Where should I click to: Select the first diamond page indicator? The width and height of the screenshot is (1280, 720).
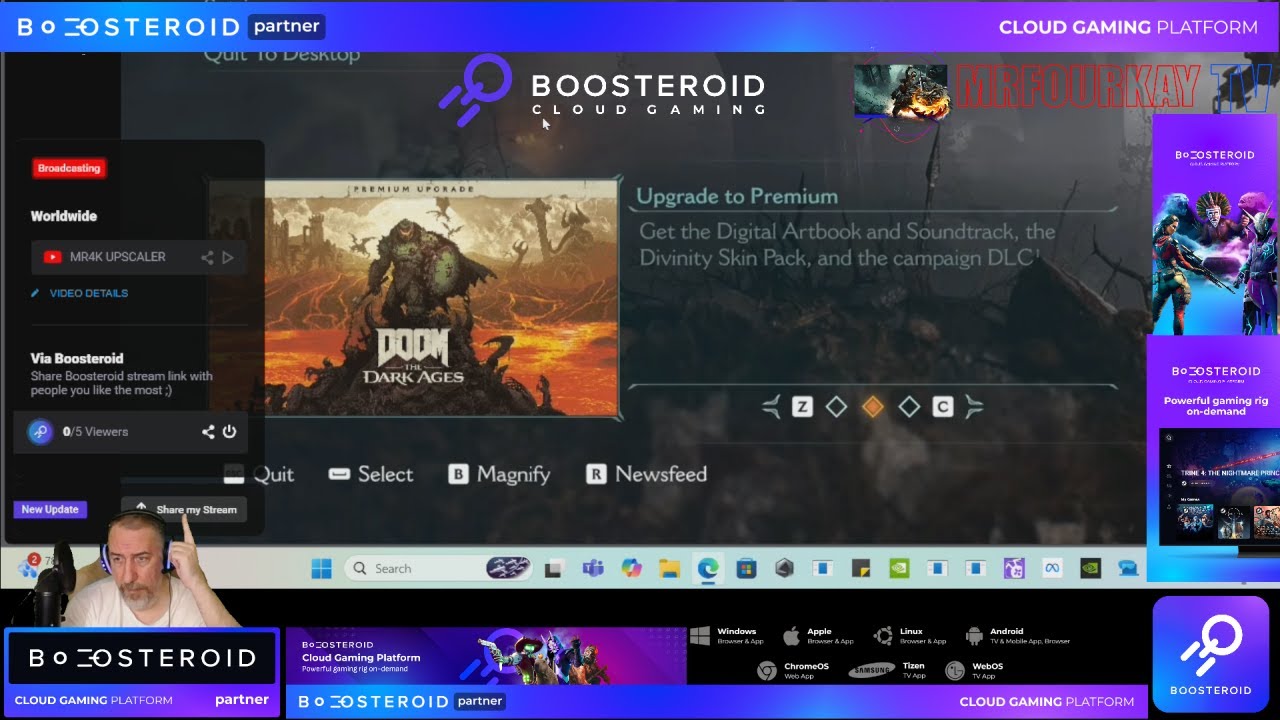point(836,407)
